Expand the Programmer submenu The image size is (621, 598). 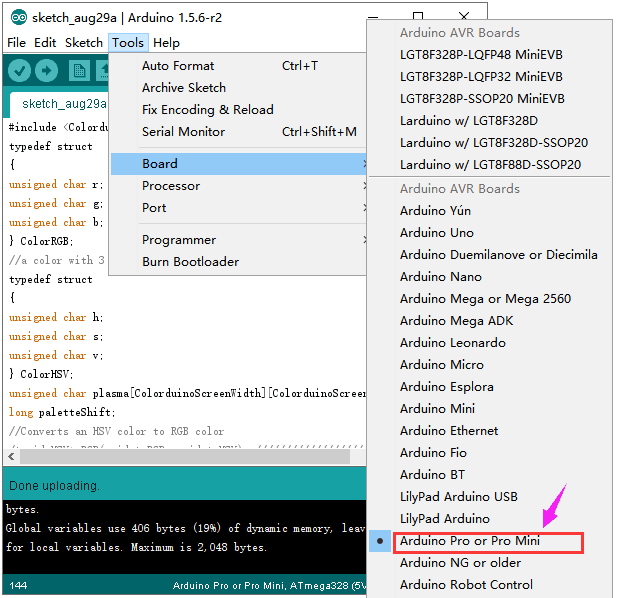point(239,240)
